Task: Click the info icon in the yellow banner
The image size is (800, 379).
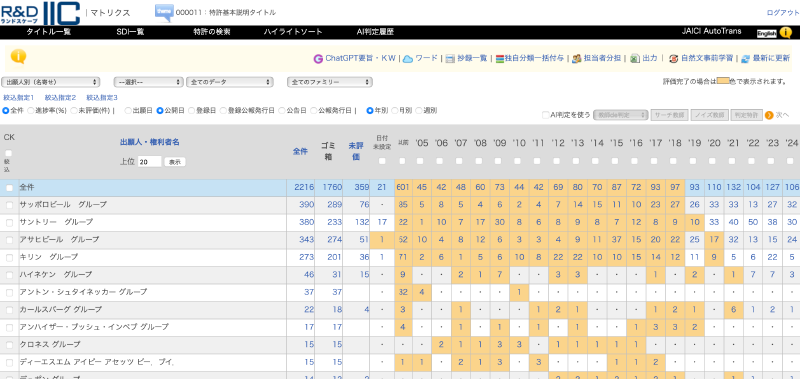Action: coord(18,57)
